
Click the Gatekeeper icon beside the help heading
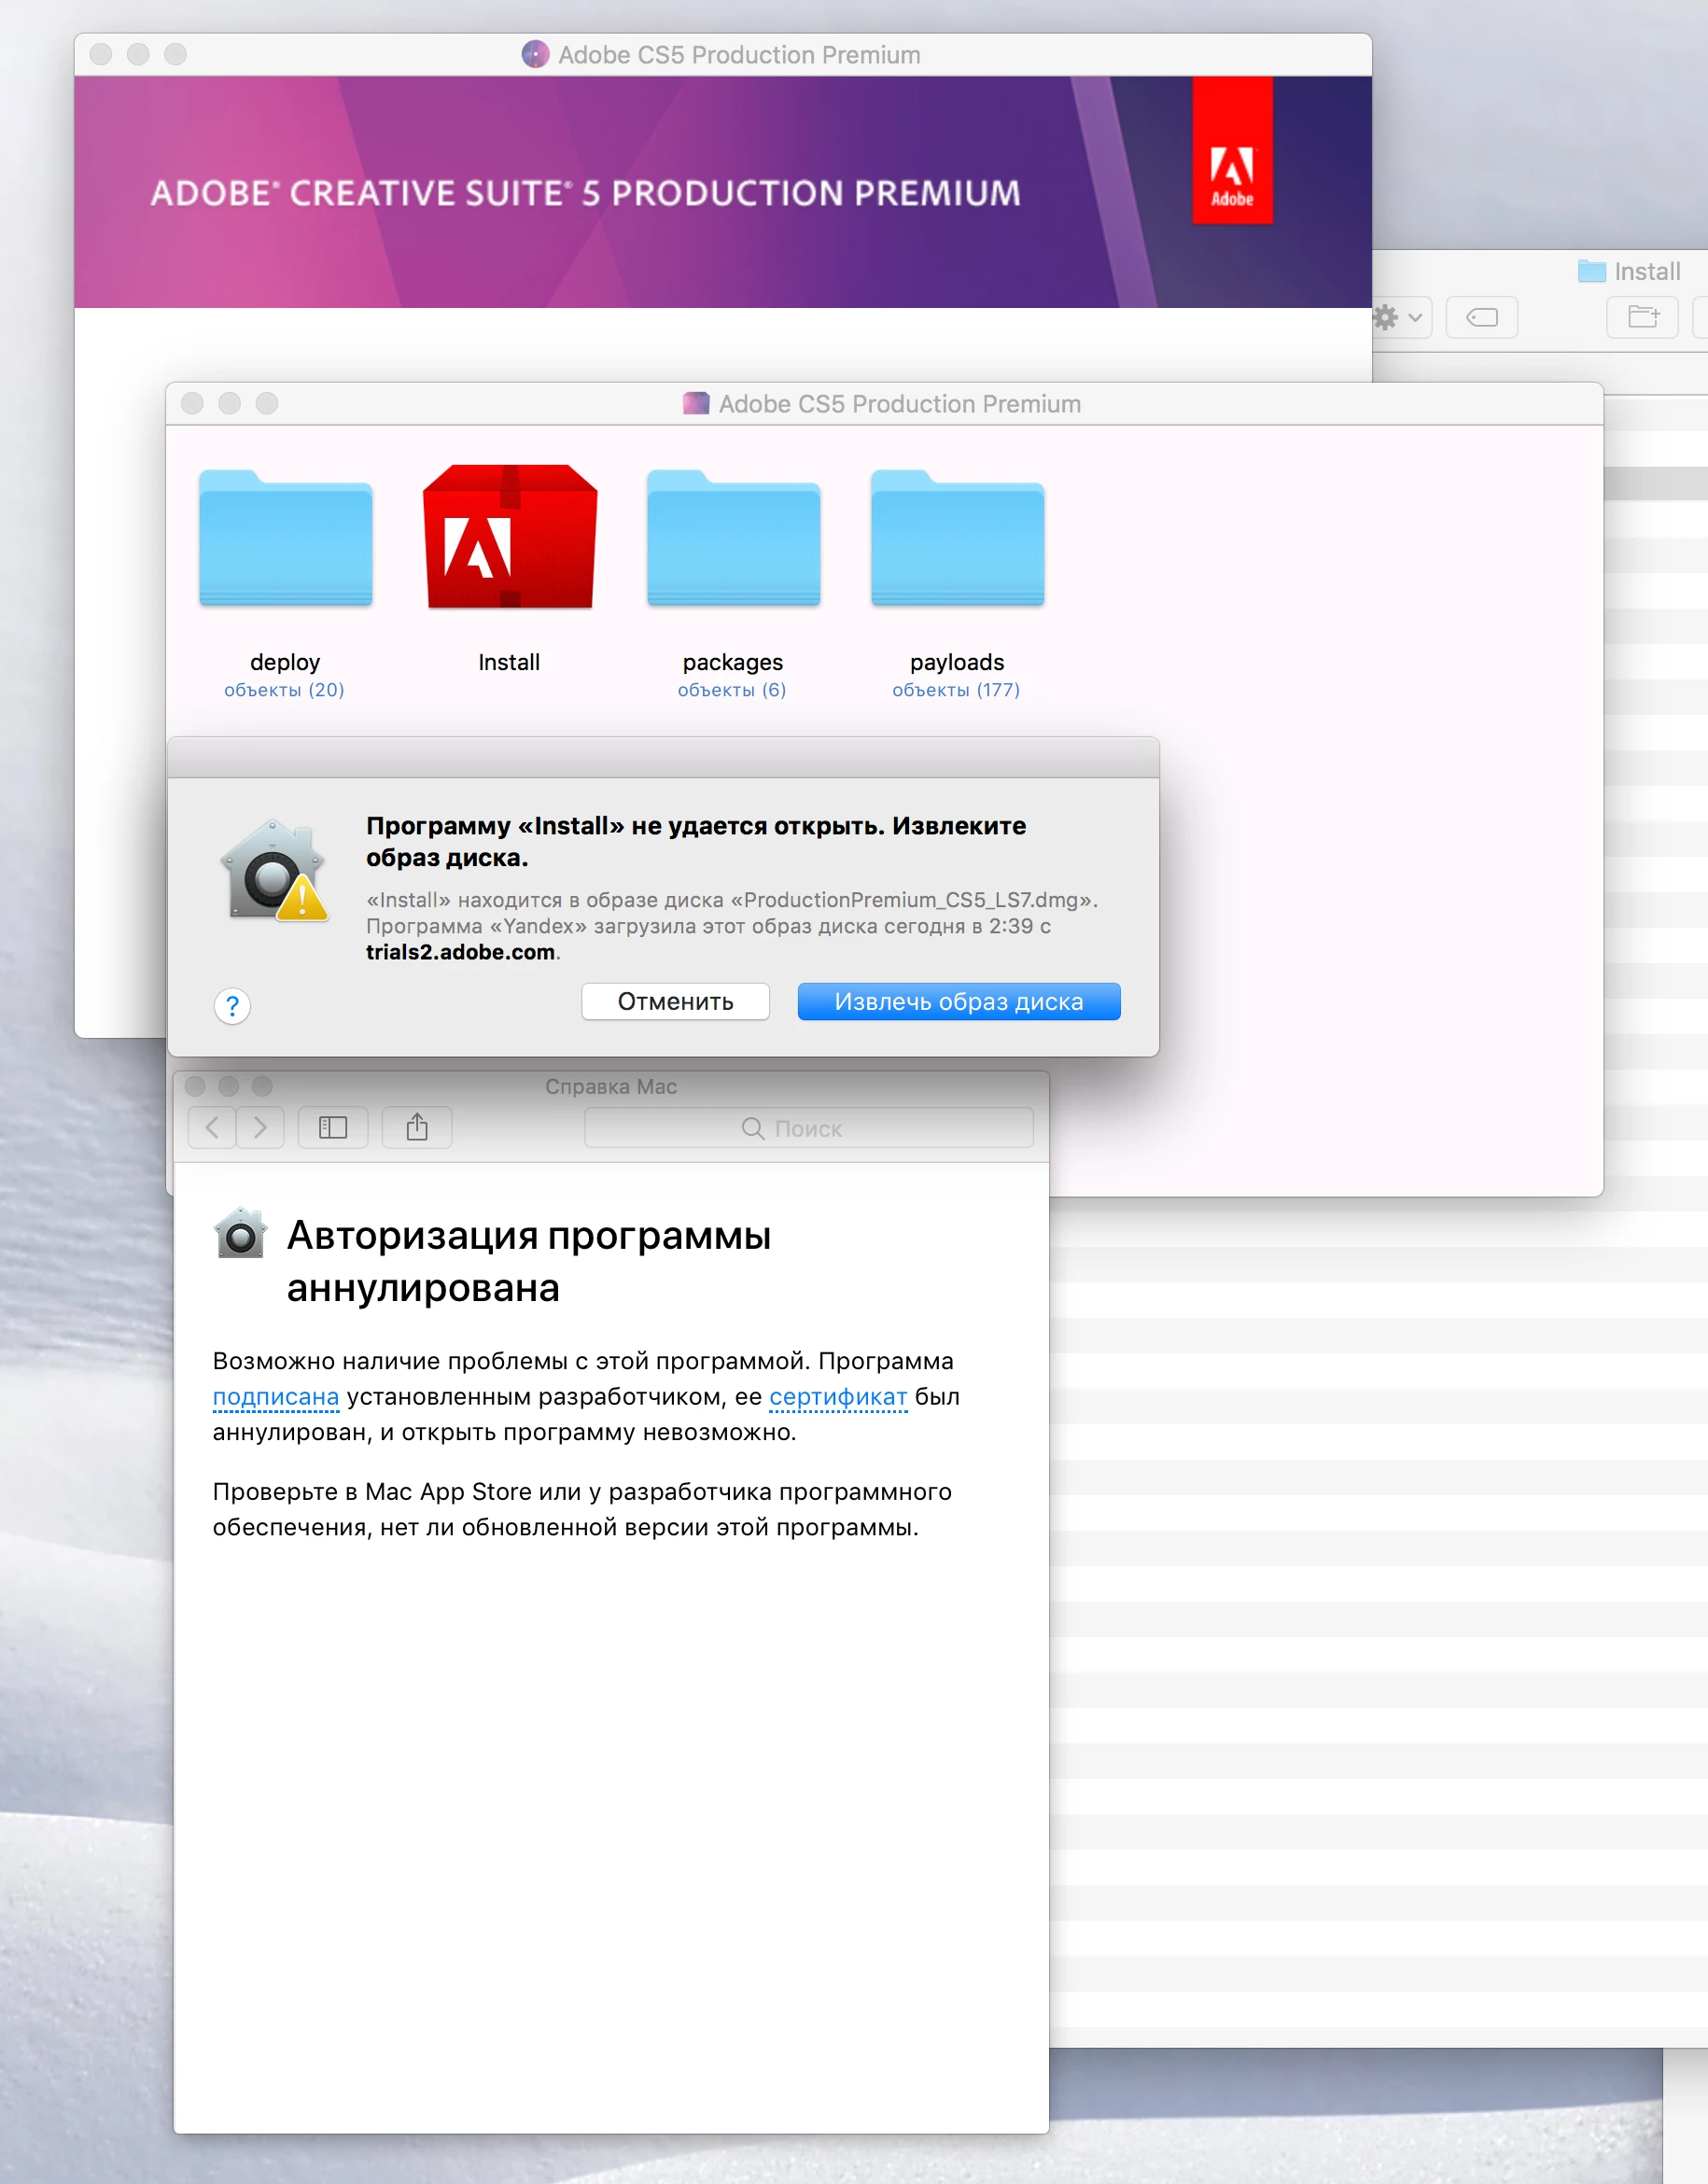click(x=240, y=1232)
